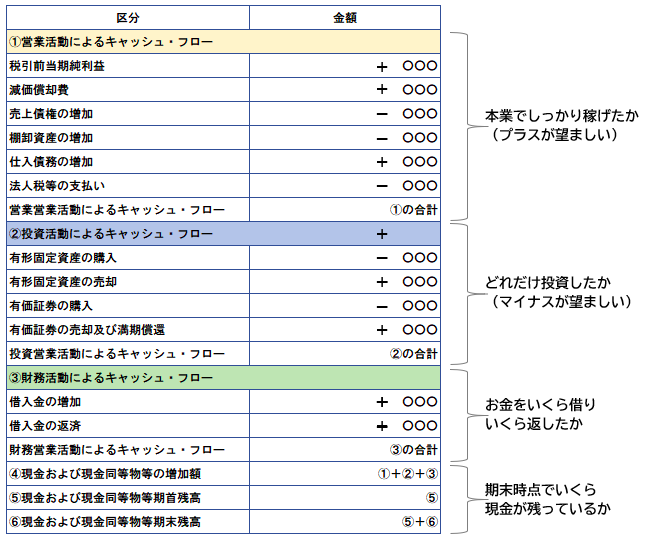Click the ⑤+⑥ amount cell
The image size is (654, 545).
(x=345, y=521)
